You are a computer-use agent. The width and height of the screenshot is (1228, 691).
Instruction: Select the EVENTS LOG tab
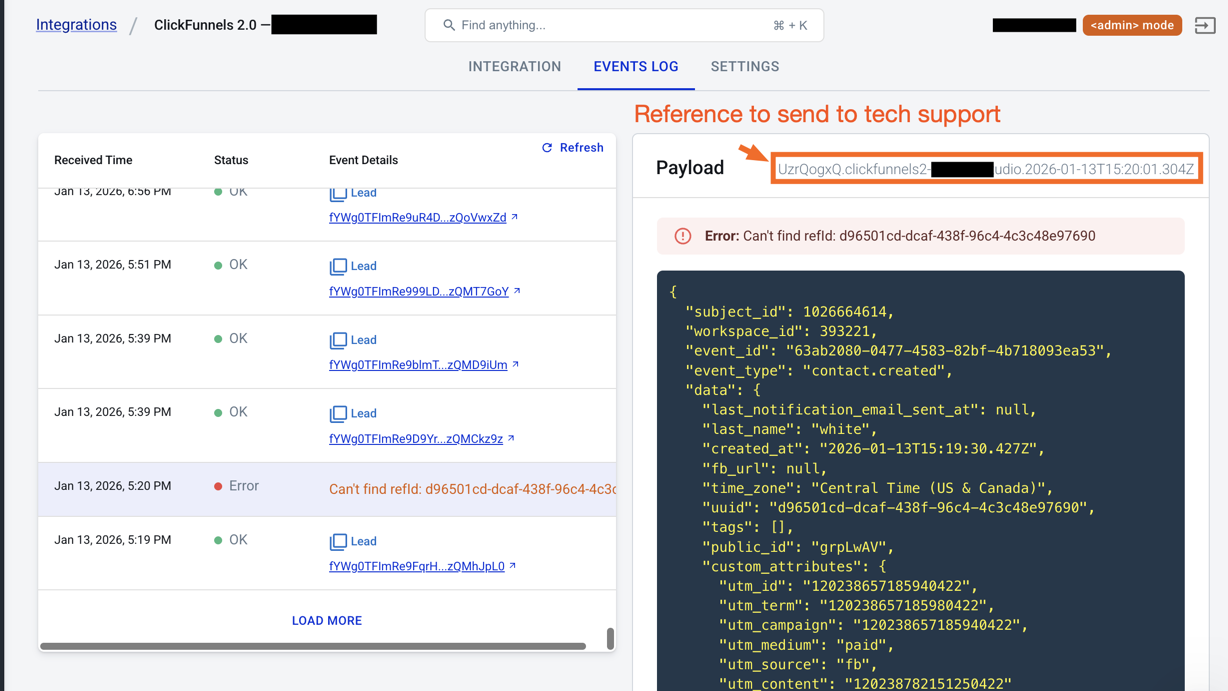tap(636, 67)
